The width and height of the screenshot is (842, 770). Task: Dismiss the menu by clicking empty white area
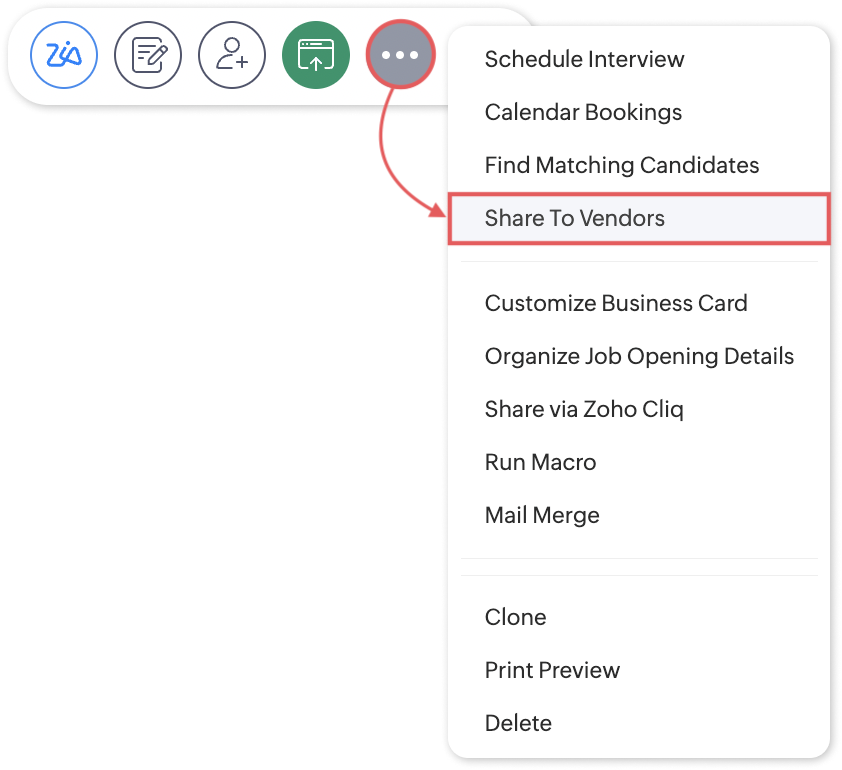pyautogui.click(x=215, y=430)
